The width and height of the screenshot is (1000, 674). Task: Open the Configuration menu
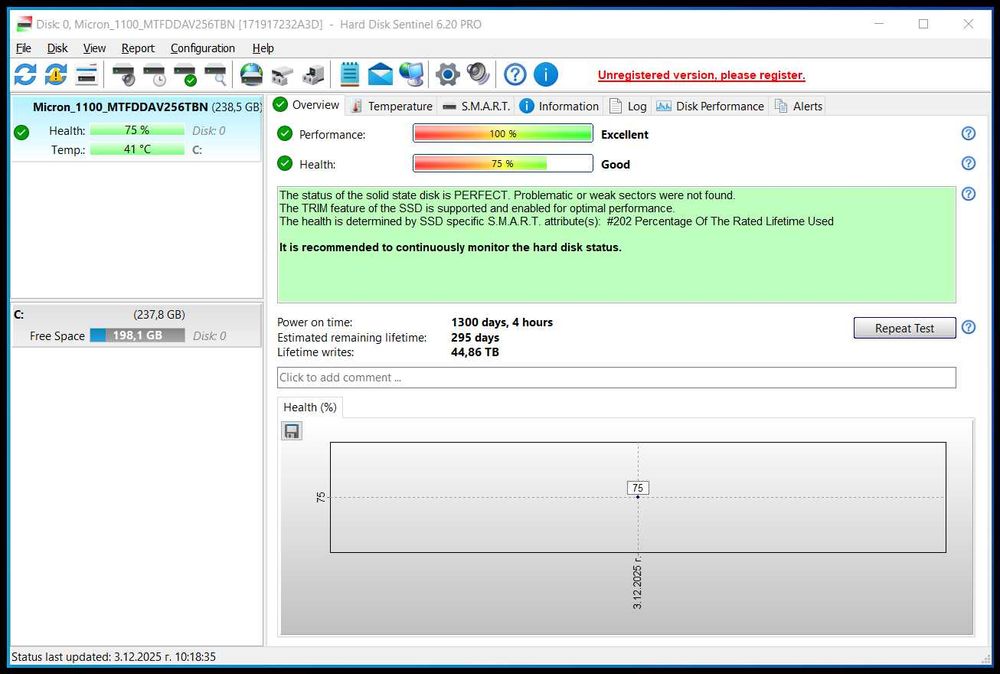pyautogui.click(x=203, y=48)
